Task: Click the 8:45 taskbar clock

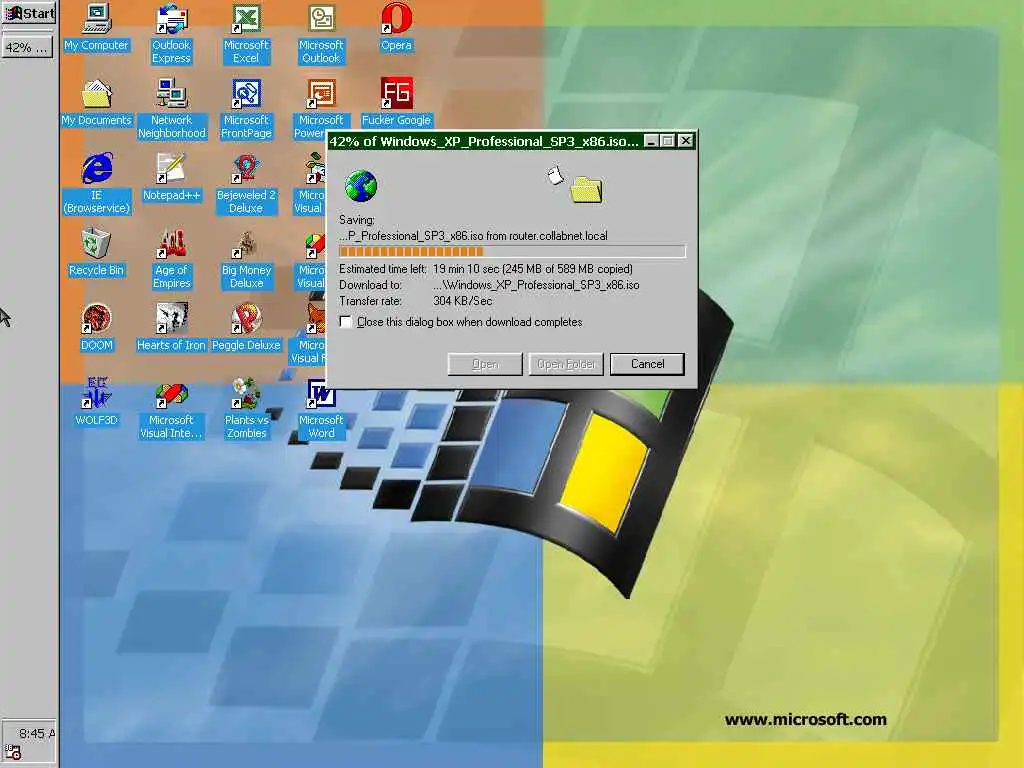Action: point(37,733)
